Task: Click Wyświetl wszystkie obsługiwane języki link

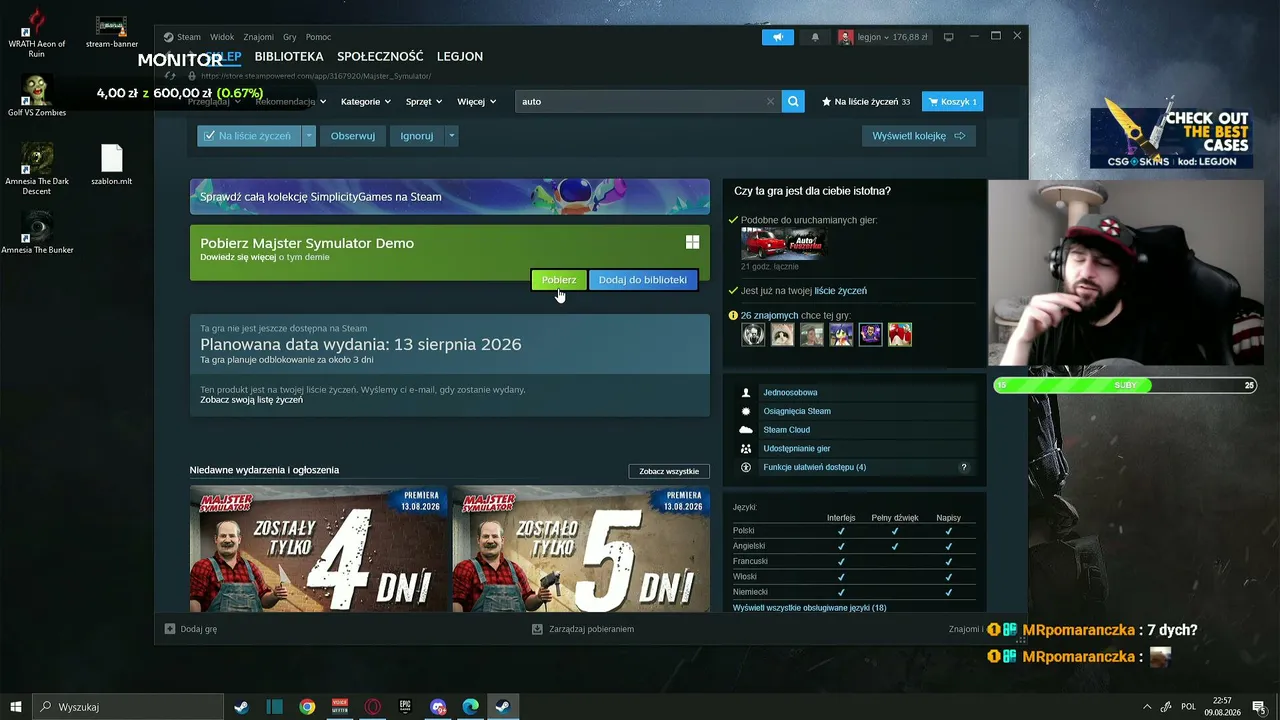Action: (x=809, y=608)
